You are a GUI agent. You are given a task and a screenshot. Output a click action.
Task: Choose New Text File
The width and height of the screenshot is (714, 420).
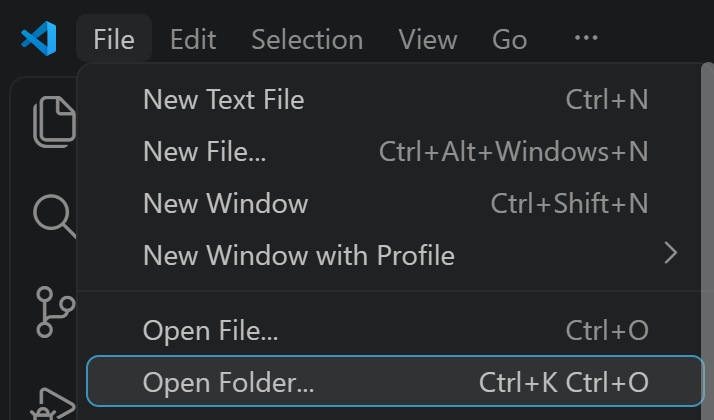tap(390, 99)
